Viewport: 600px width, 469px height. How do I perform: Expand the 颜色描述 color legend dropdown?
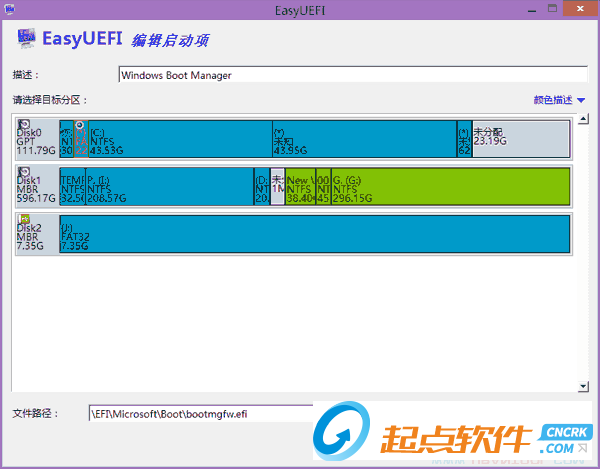(x=559, y=100)
